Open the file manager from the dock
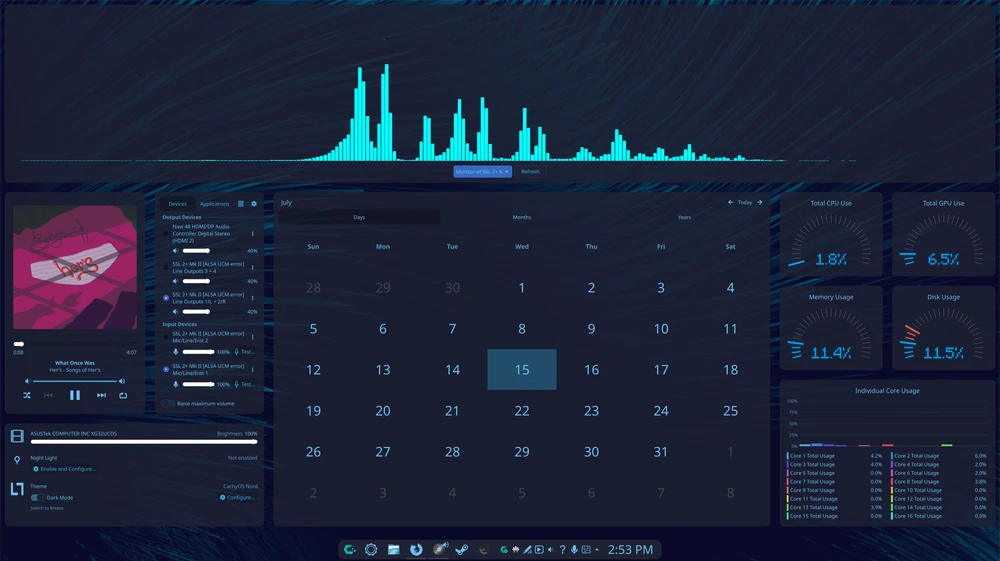The image size is (1000, 561). [393, 550]
